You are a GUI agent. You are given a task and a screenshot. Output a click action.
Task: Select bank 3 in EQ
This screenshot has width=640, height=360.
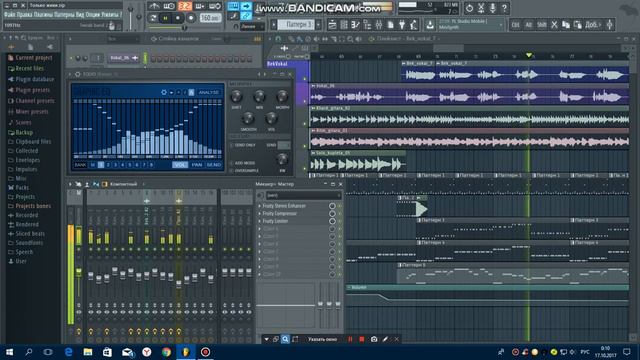click(x=115, y=165)
